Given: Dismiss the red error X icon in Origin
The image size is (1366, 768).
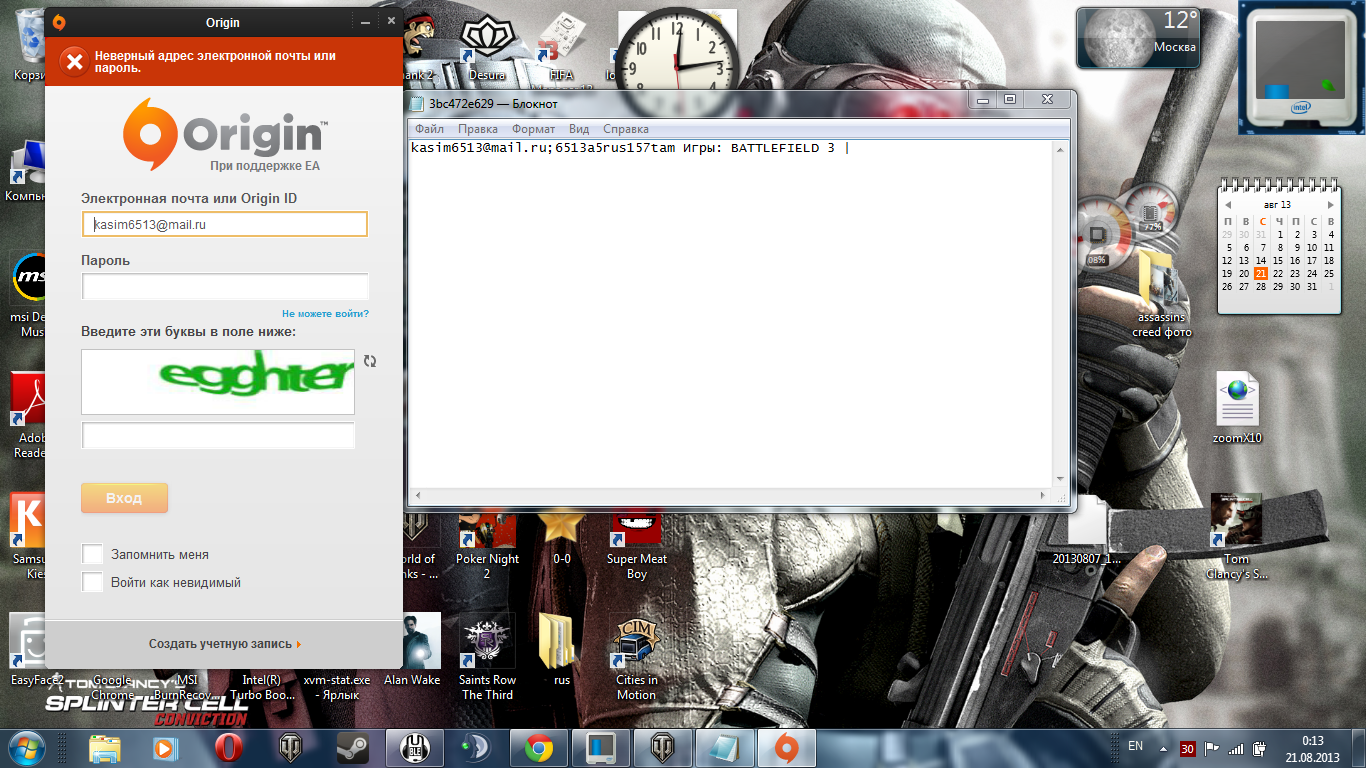Looking at the screenshot, I should 73,62.
